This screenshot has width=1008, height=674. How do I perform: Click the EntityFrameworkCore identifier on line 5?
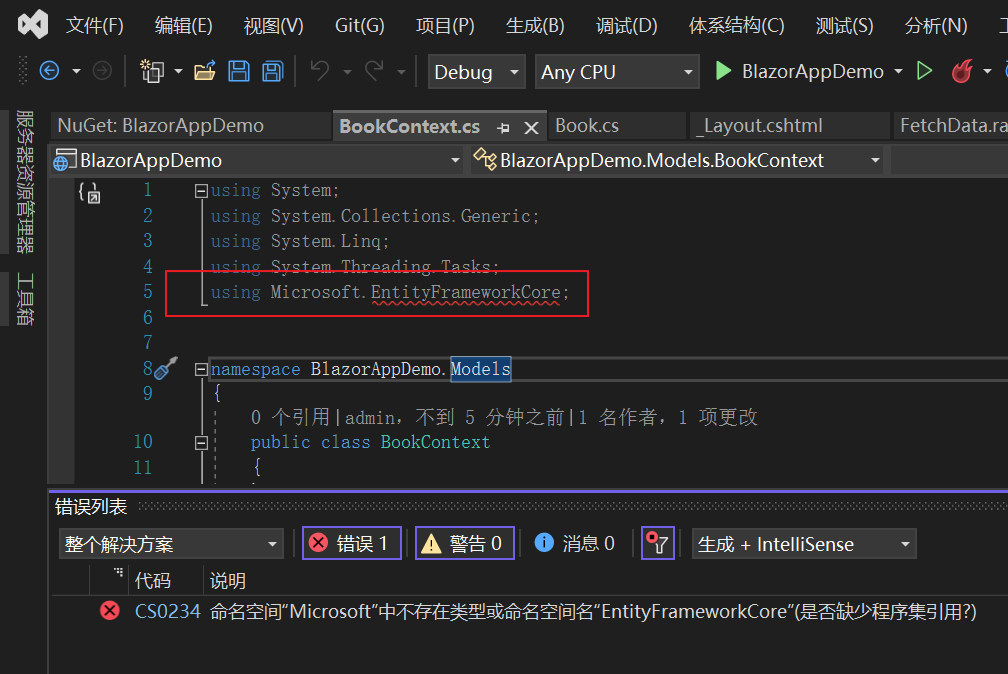tap(465, 292)
